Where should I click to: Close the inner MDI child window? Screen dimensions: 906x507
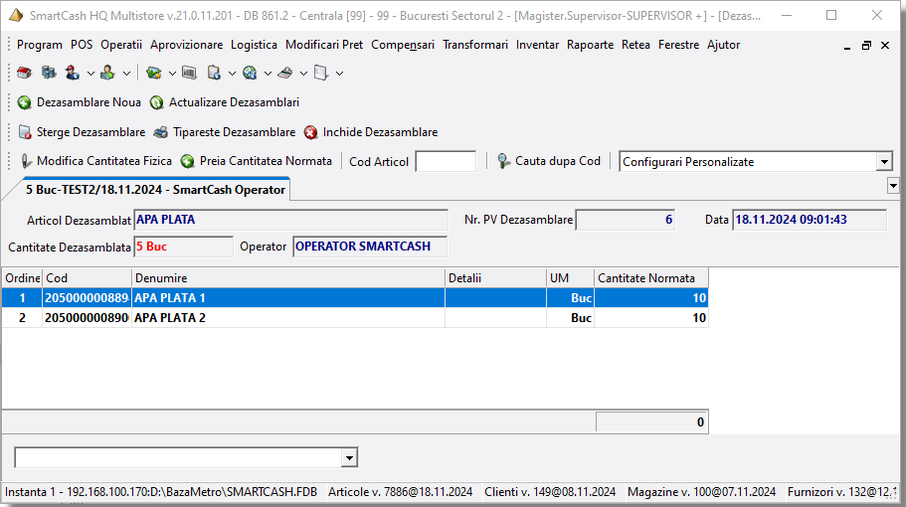(885, 45)
